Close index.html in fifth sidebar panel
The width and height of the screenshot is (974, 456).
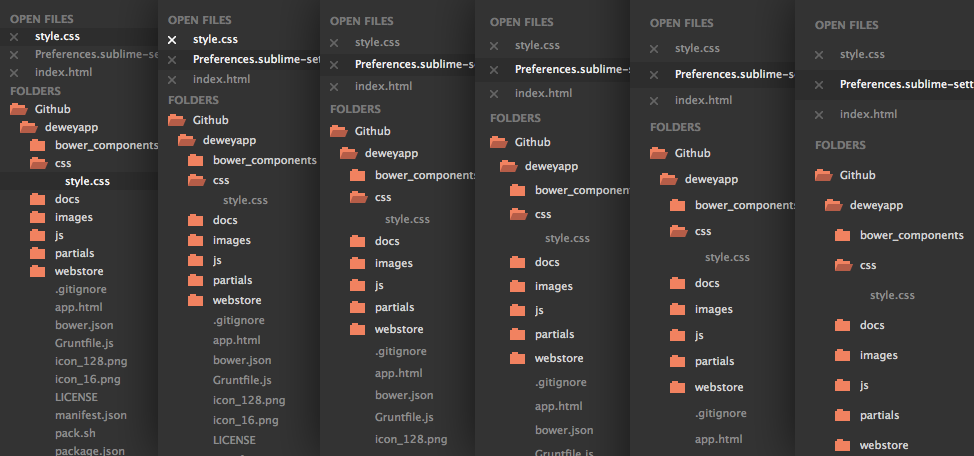tap(653, 101)
